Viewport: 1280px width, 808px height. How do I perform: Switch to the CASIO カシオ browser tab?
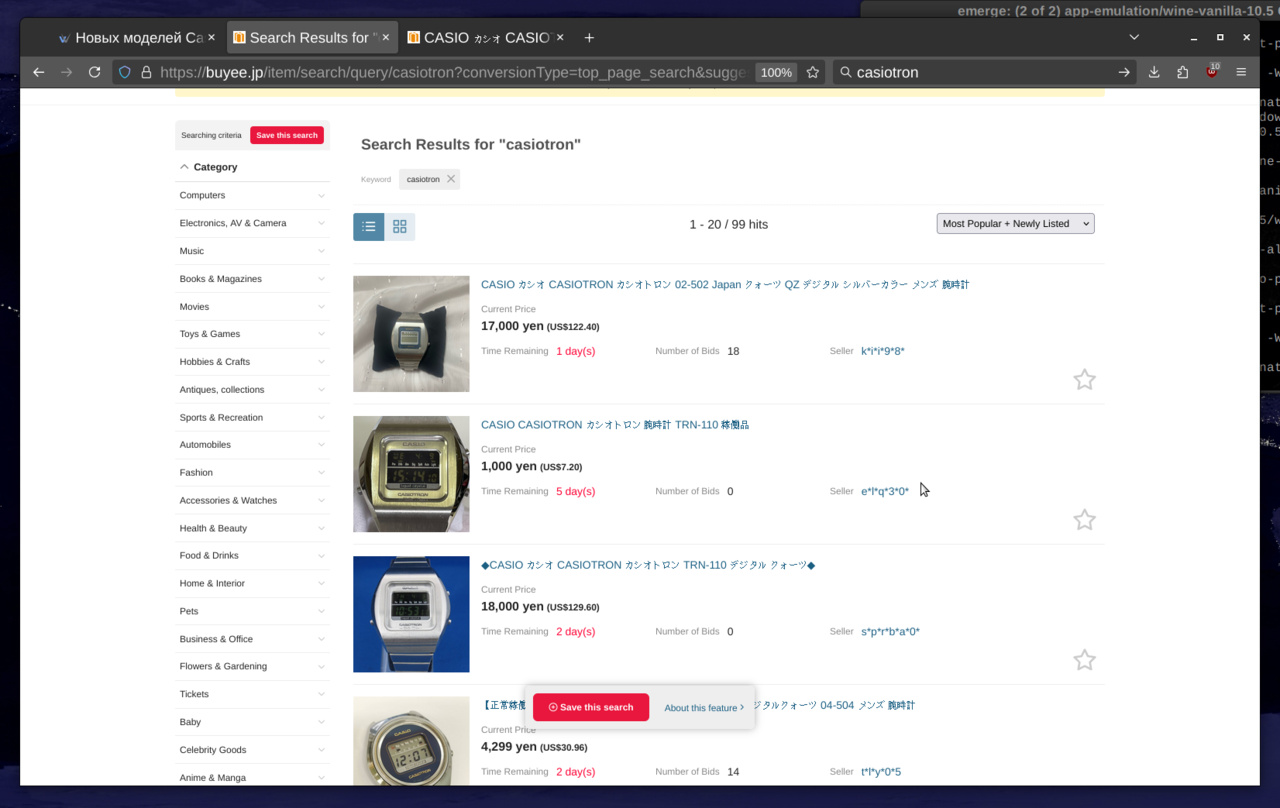click(478, 38)
